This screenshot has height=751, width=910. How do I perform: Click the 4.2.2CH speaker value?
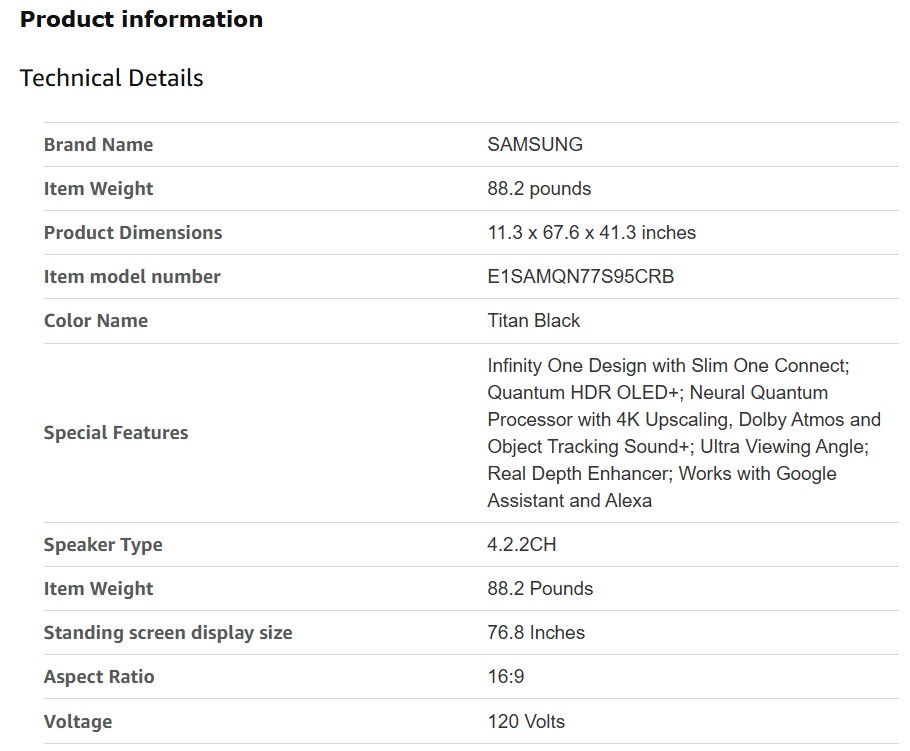pos(521,544)
